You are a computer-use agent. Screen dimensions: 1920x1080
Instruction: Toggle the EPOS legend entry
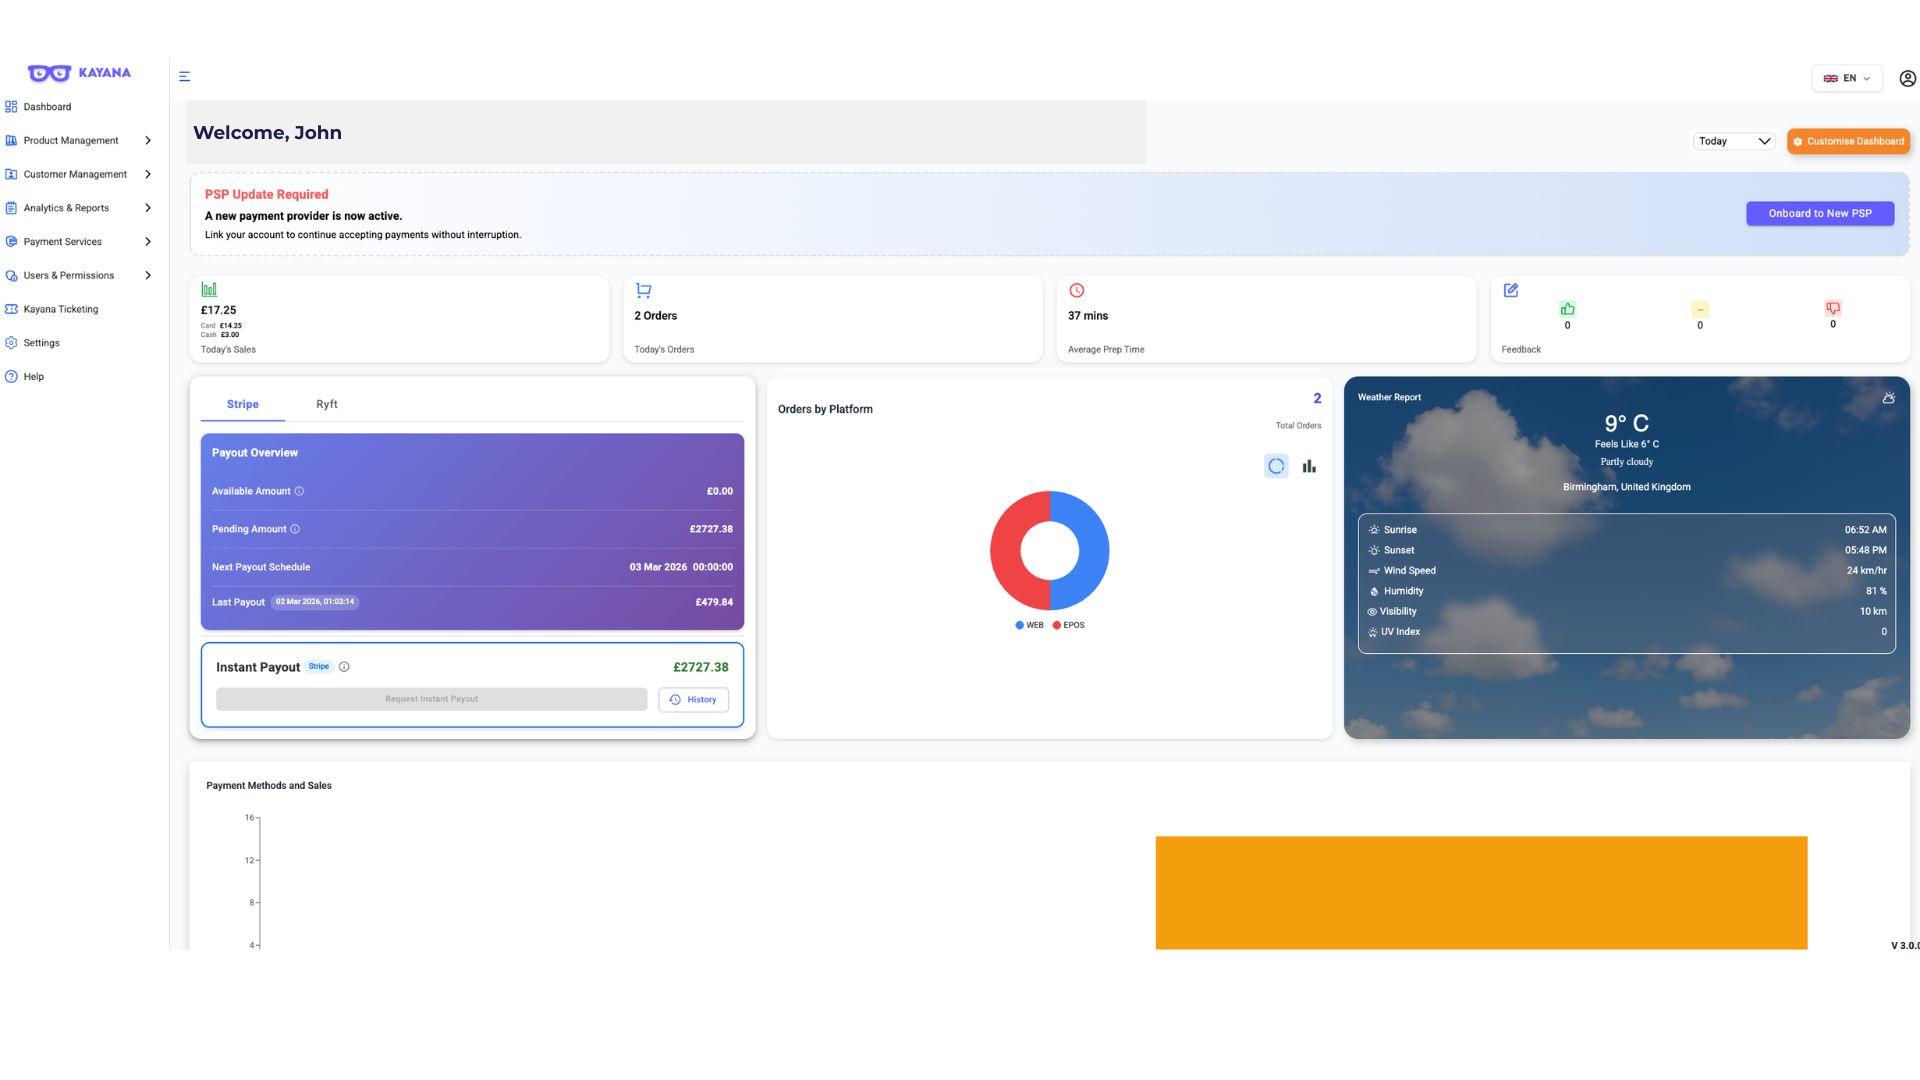coord(1068,626)
